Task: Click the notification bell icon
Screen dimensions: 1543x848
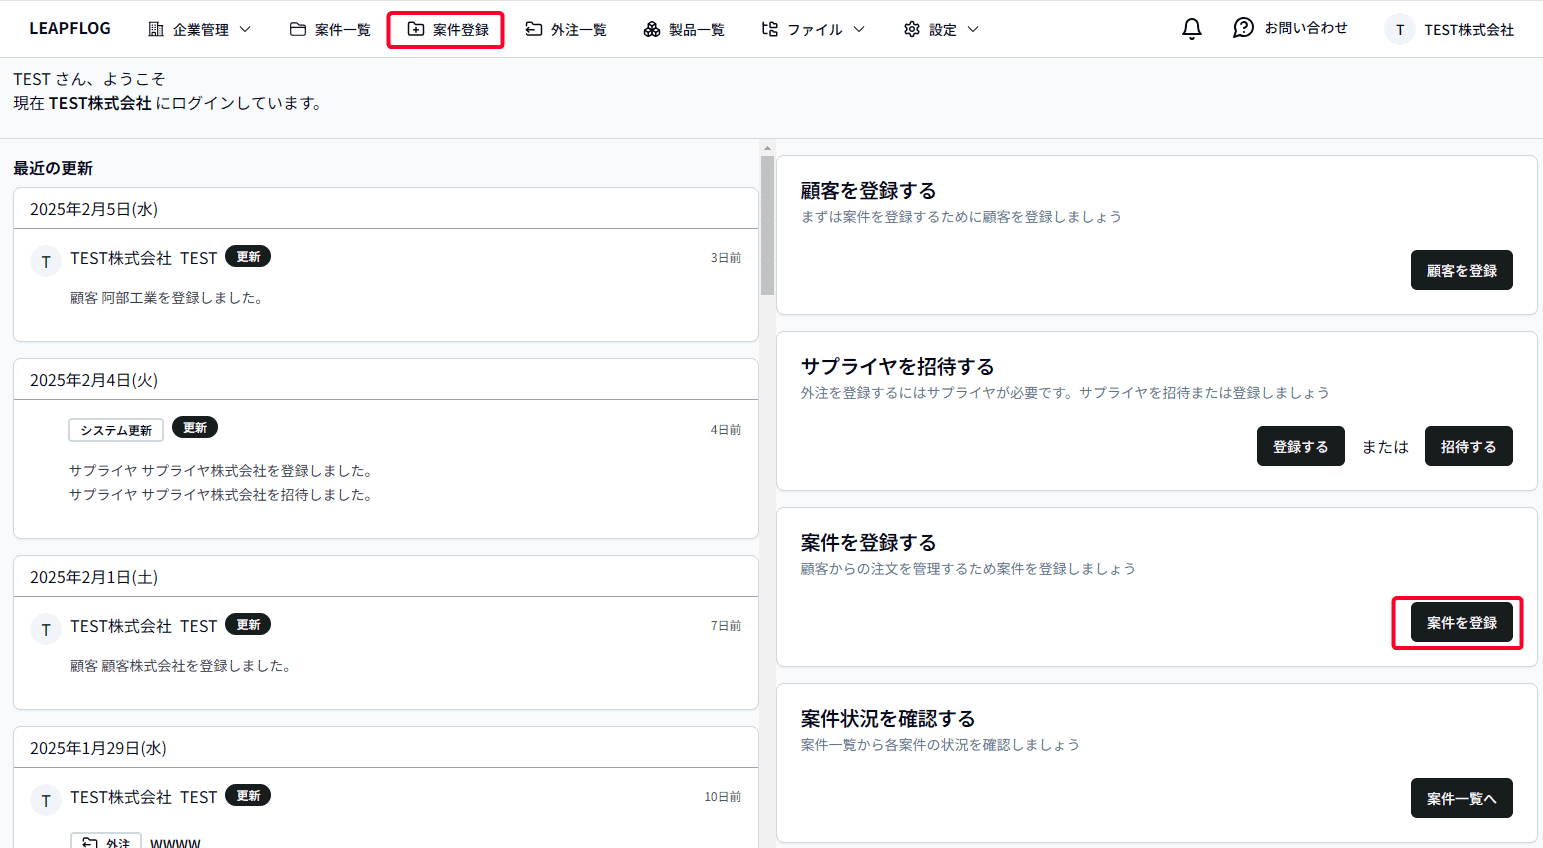Action: 1191,29
